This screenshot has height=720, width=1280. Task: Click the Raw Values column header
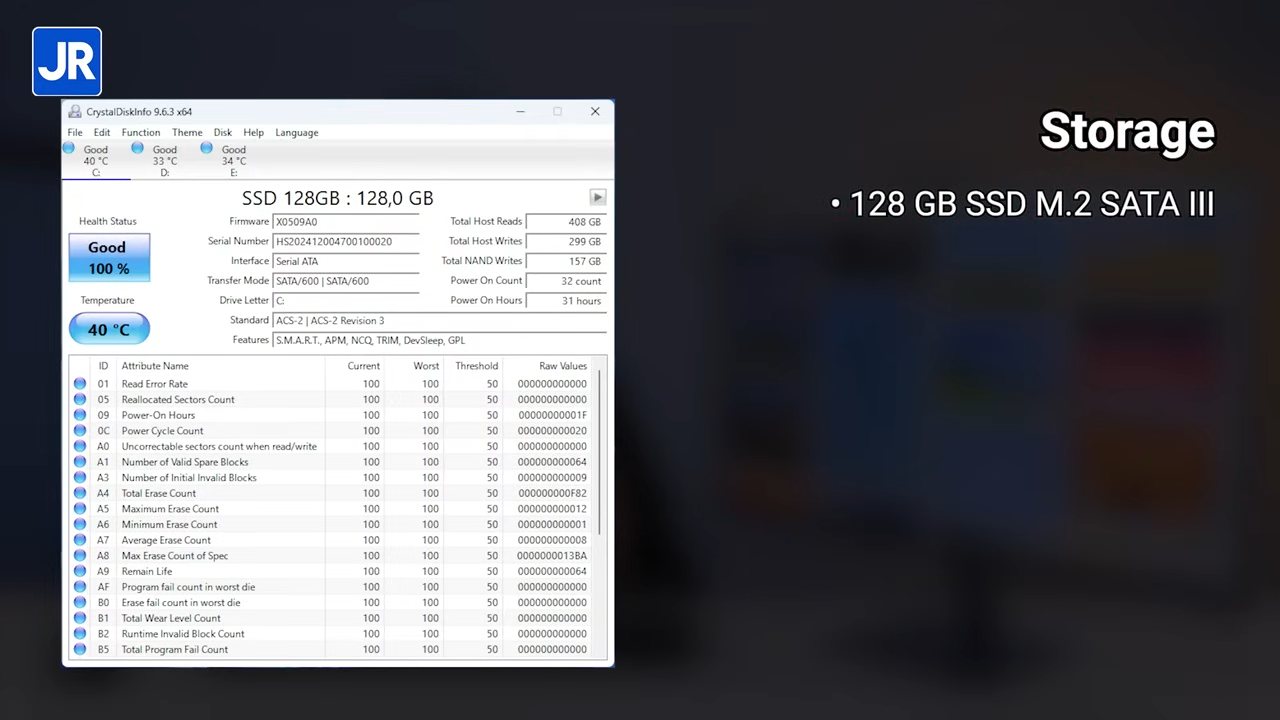tap(562, 366)
